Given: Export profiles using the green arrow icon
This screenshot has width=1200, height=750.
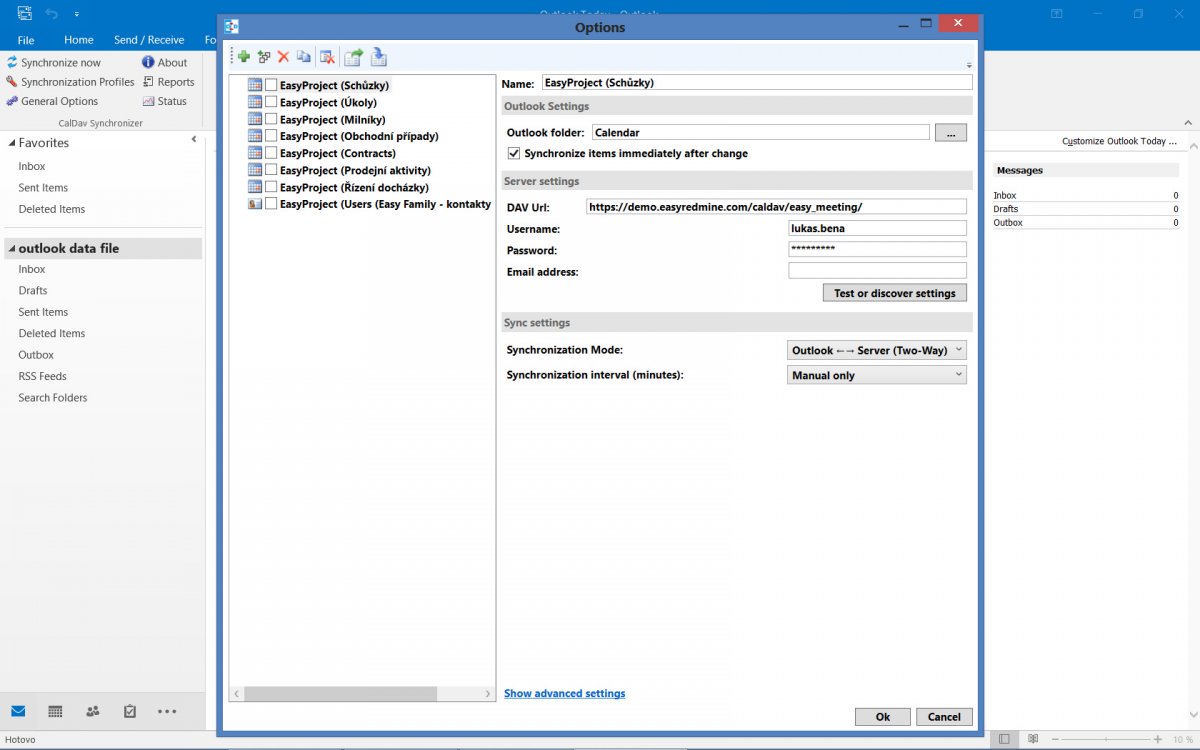Looking at the screenshot, I should tap(353, 57).
